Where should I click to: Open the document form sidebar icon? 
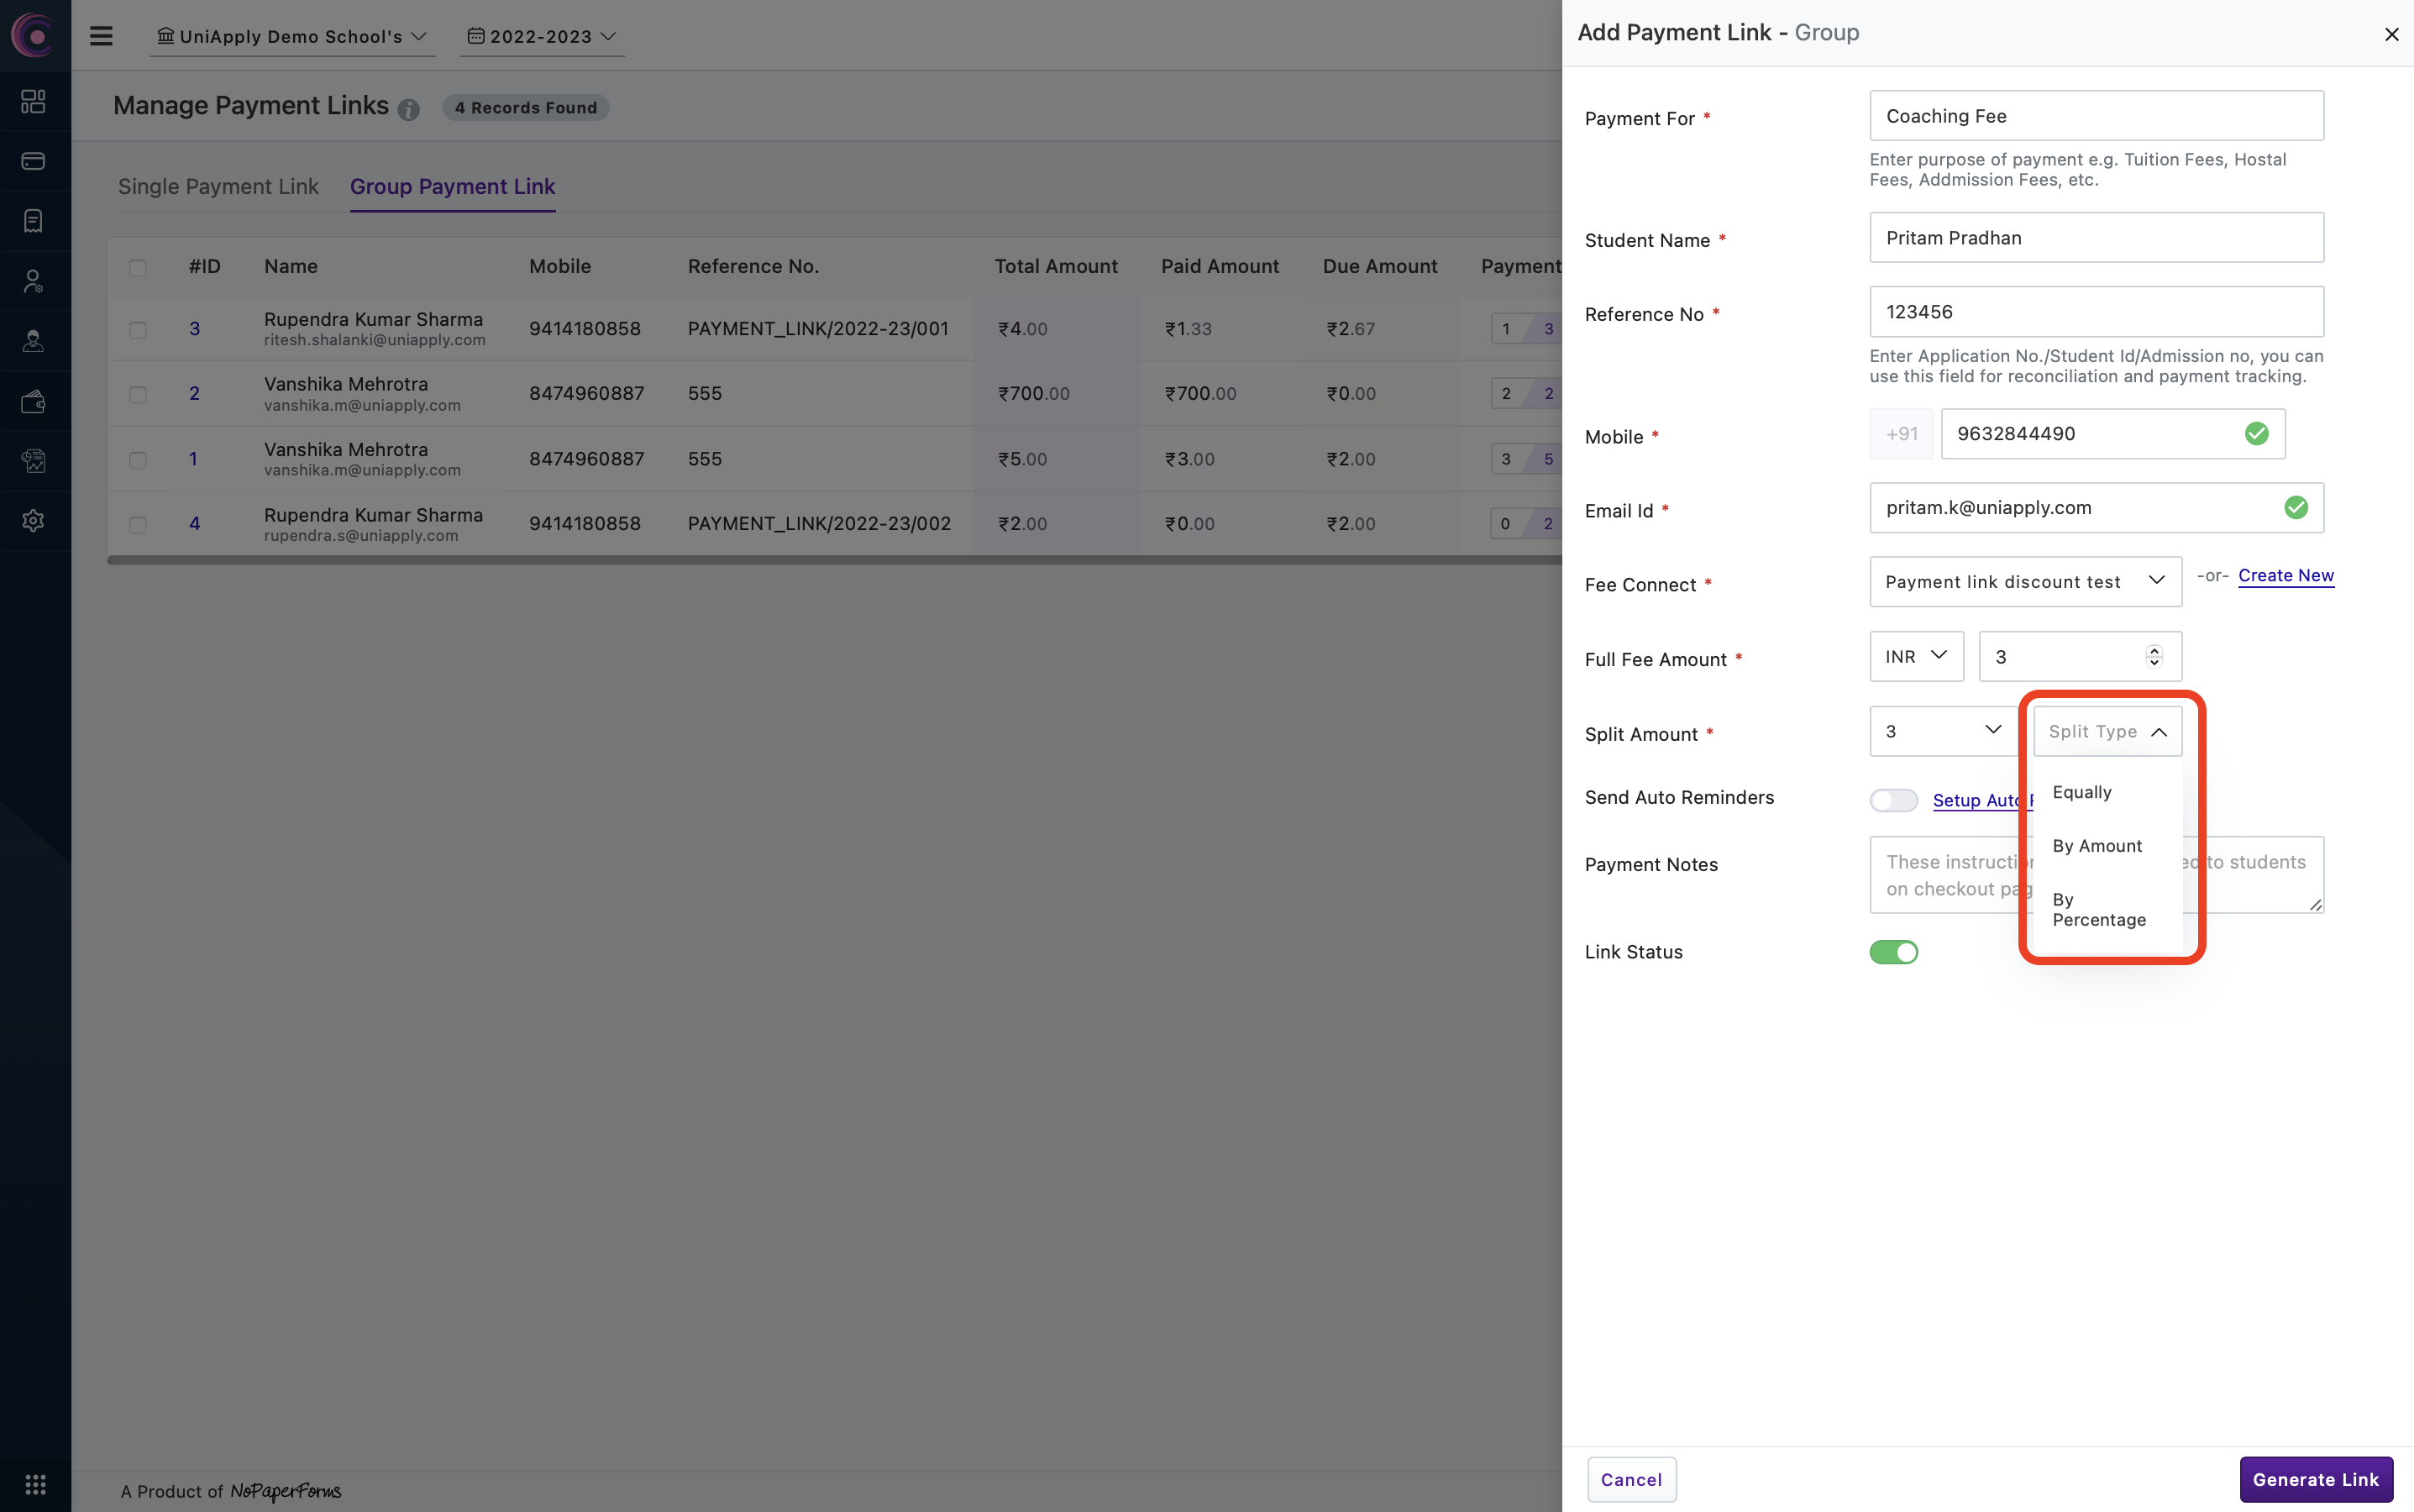pyautogui.click(x=34, y=221)
